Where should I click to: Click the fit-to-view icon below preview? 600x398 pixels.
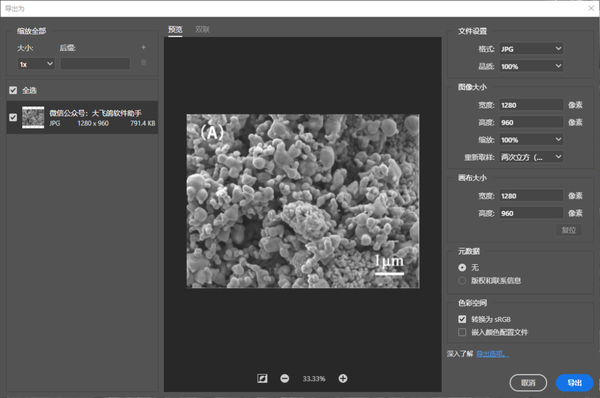click(262, 378)
